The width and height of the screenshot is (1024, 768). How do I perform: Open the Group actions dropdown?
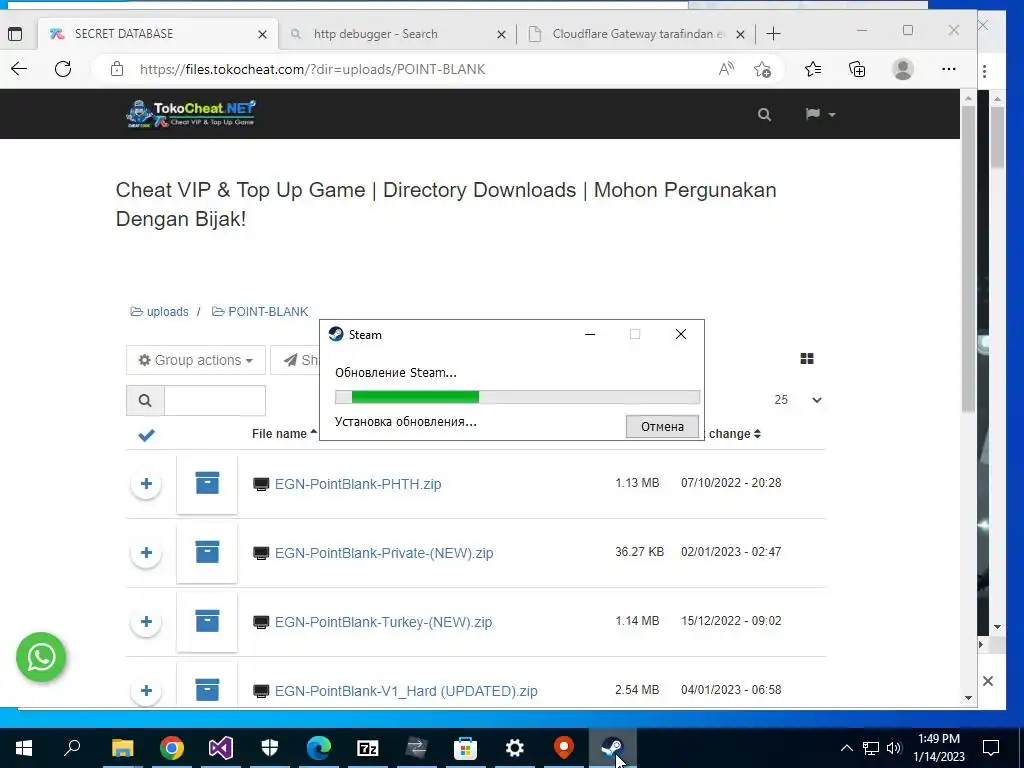pos(195,360)
